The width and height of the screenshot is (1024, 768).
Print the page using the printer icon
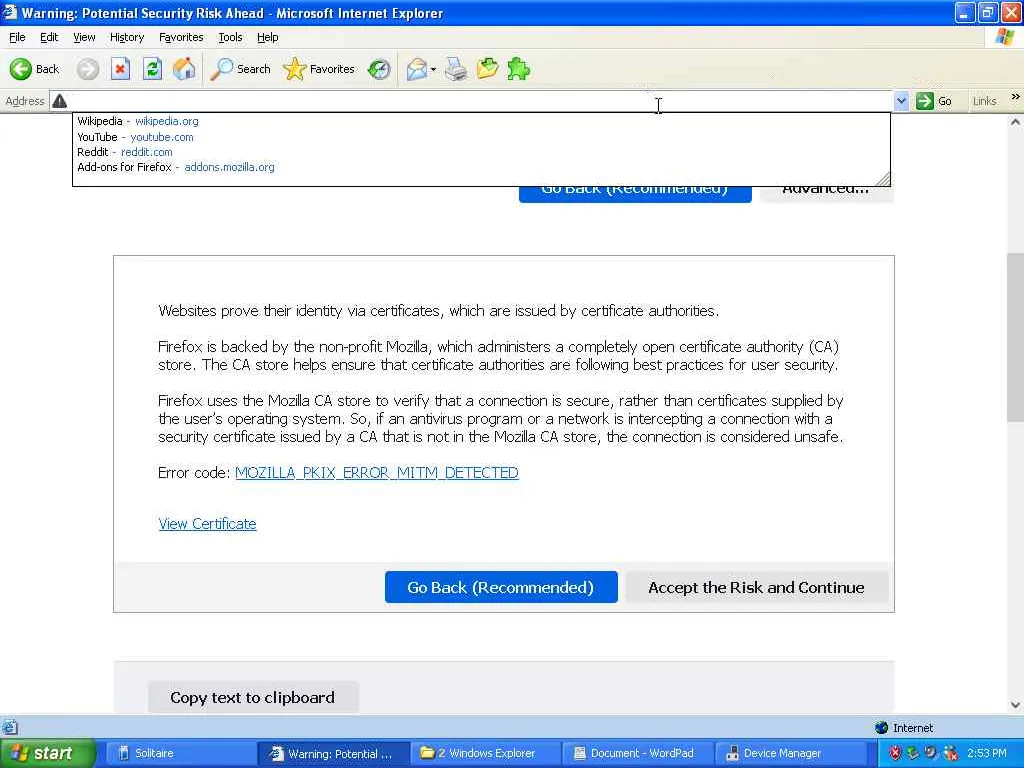(456, 69)
